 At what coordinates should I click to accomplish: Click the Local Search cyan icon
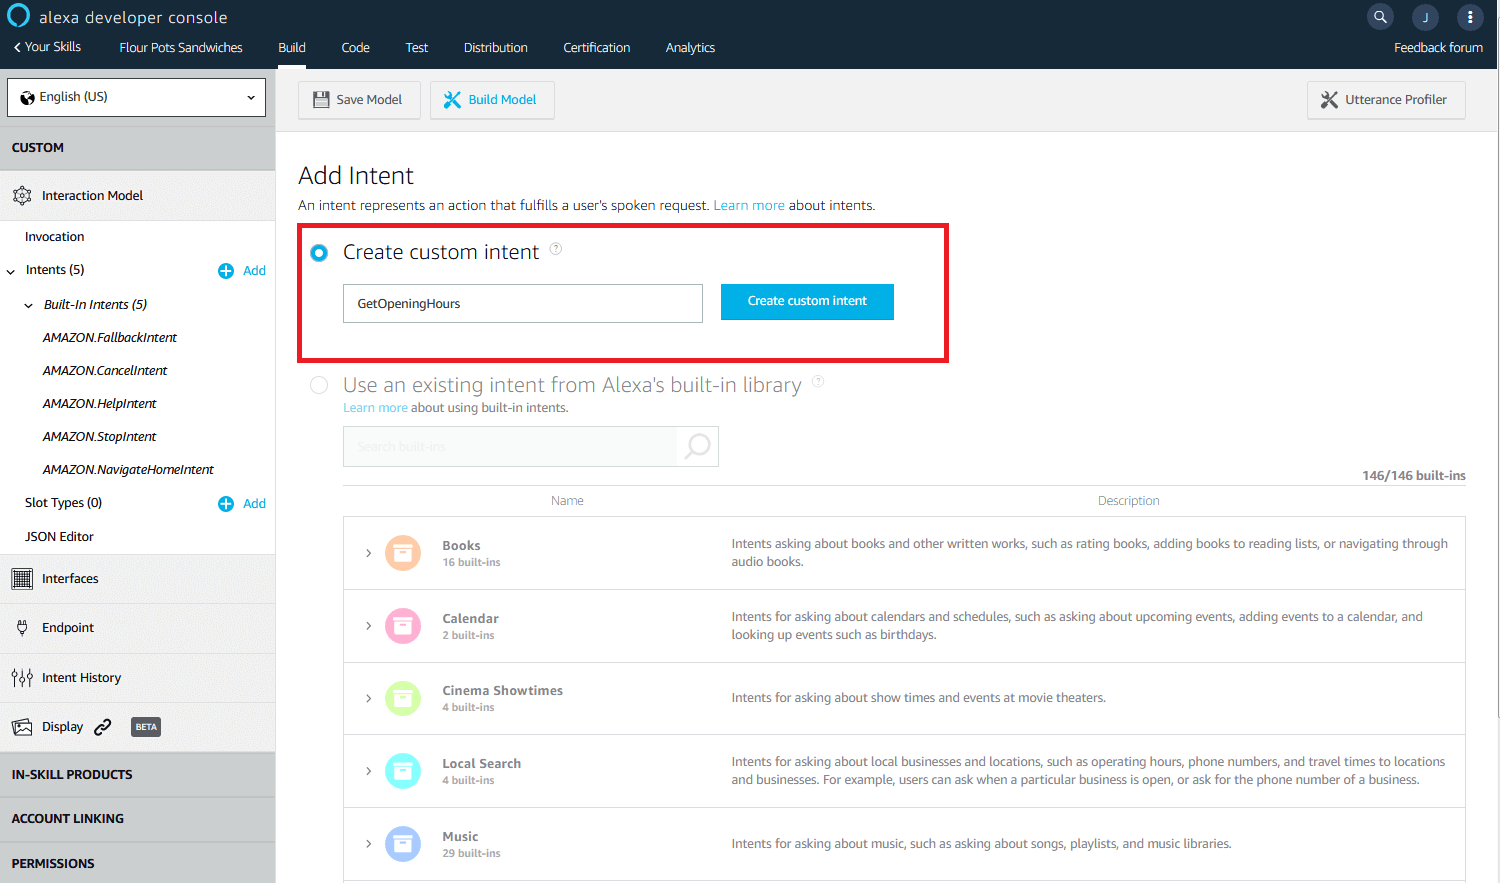pos(403,771)
